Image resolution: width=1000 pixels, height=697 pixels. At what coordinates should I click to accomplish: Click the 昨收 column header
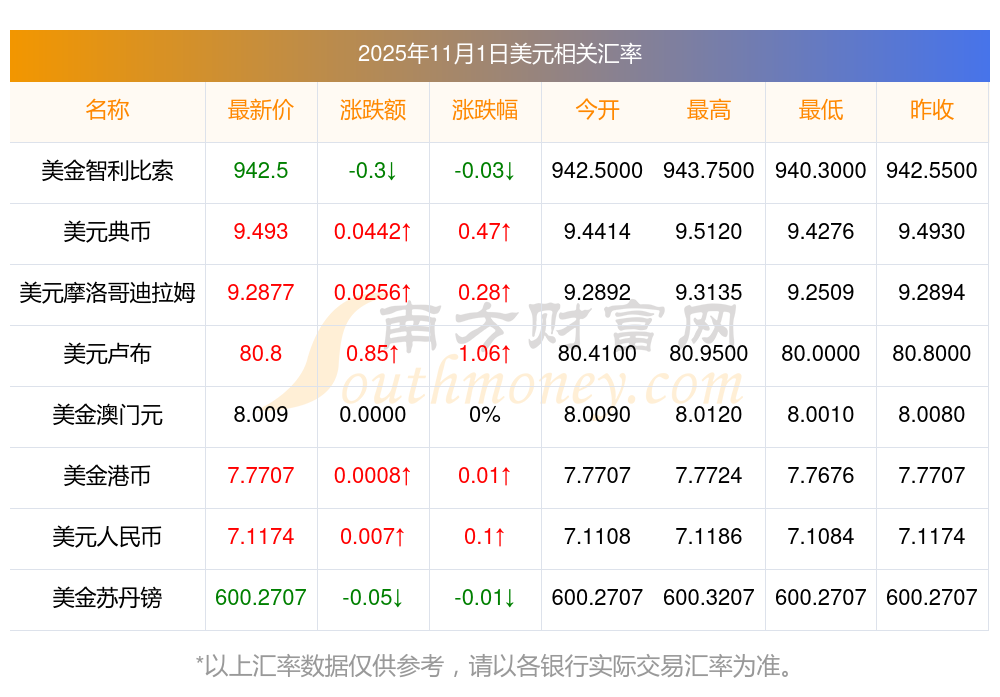pos(932,110)
